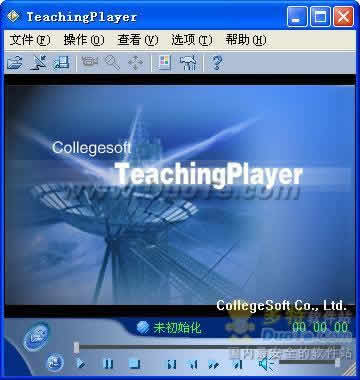Mute audio with the speaker icon
Screen dimensions: 360x380
click(265, 363)
